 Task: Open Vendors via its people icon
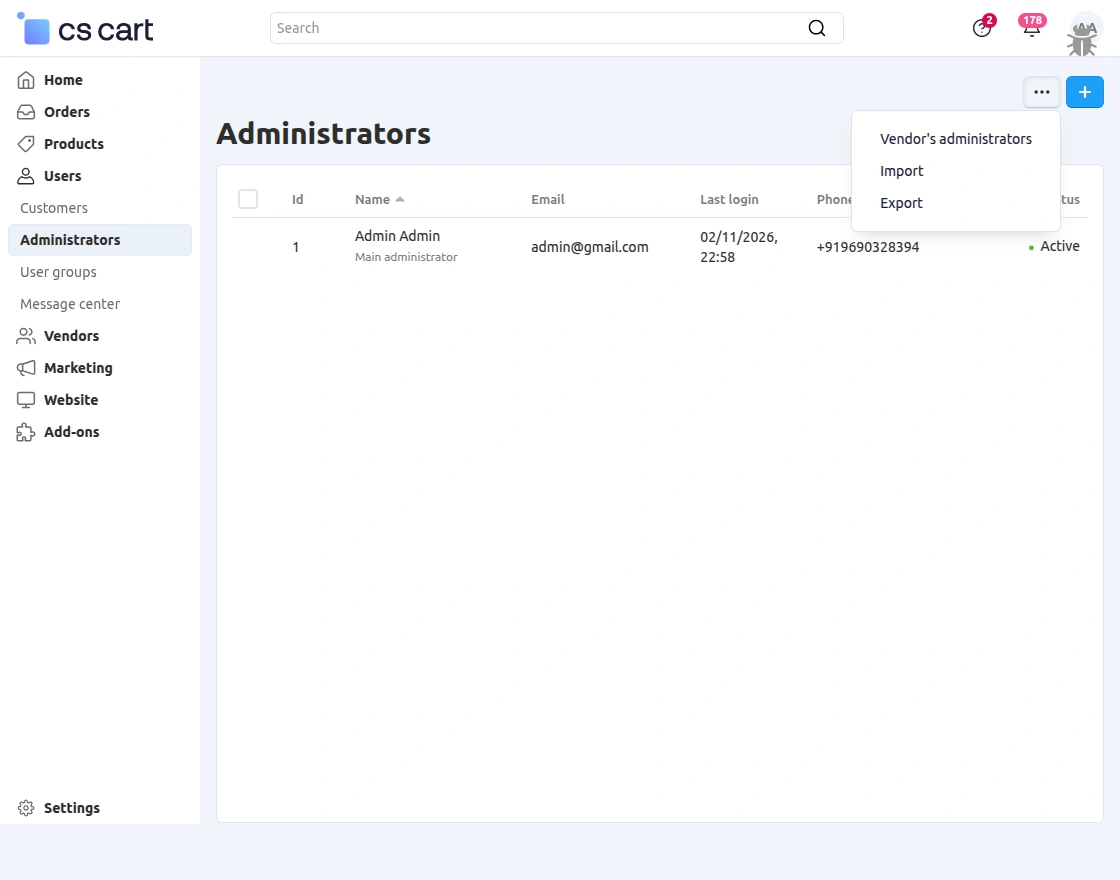[25, 336]
